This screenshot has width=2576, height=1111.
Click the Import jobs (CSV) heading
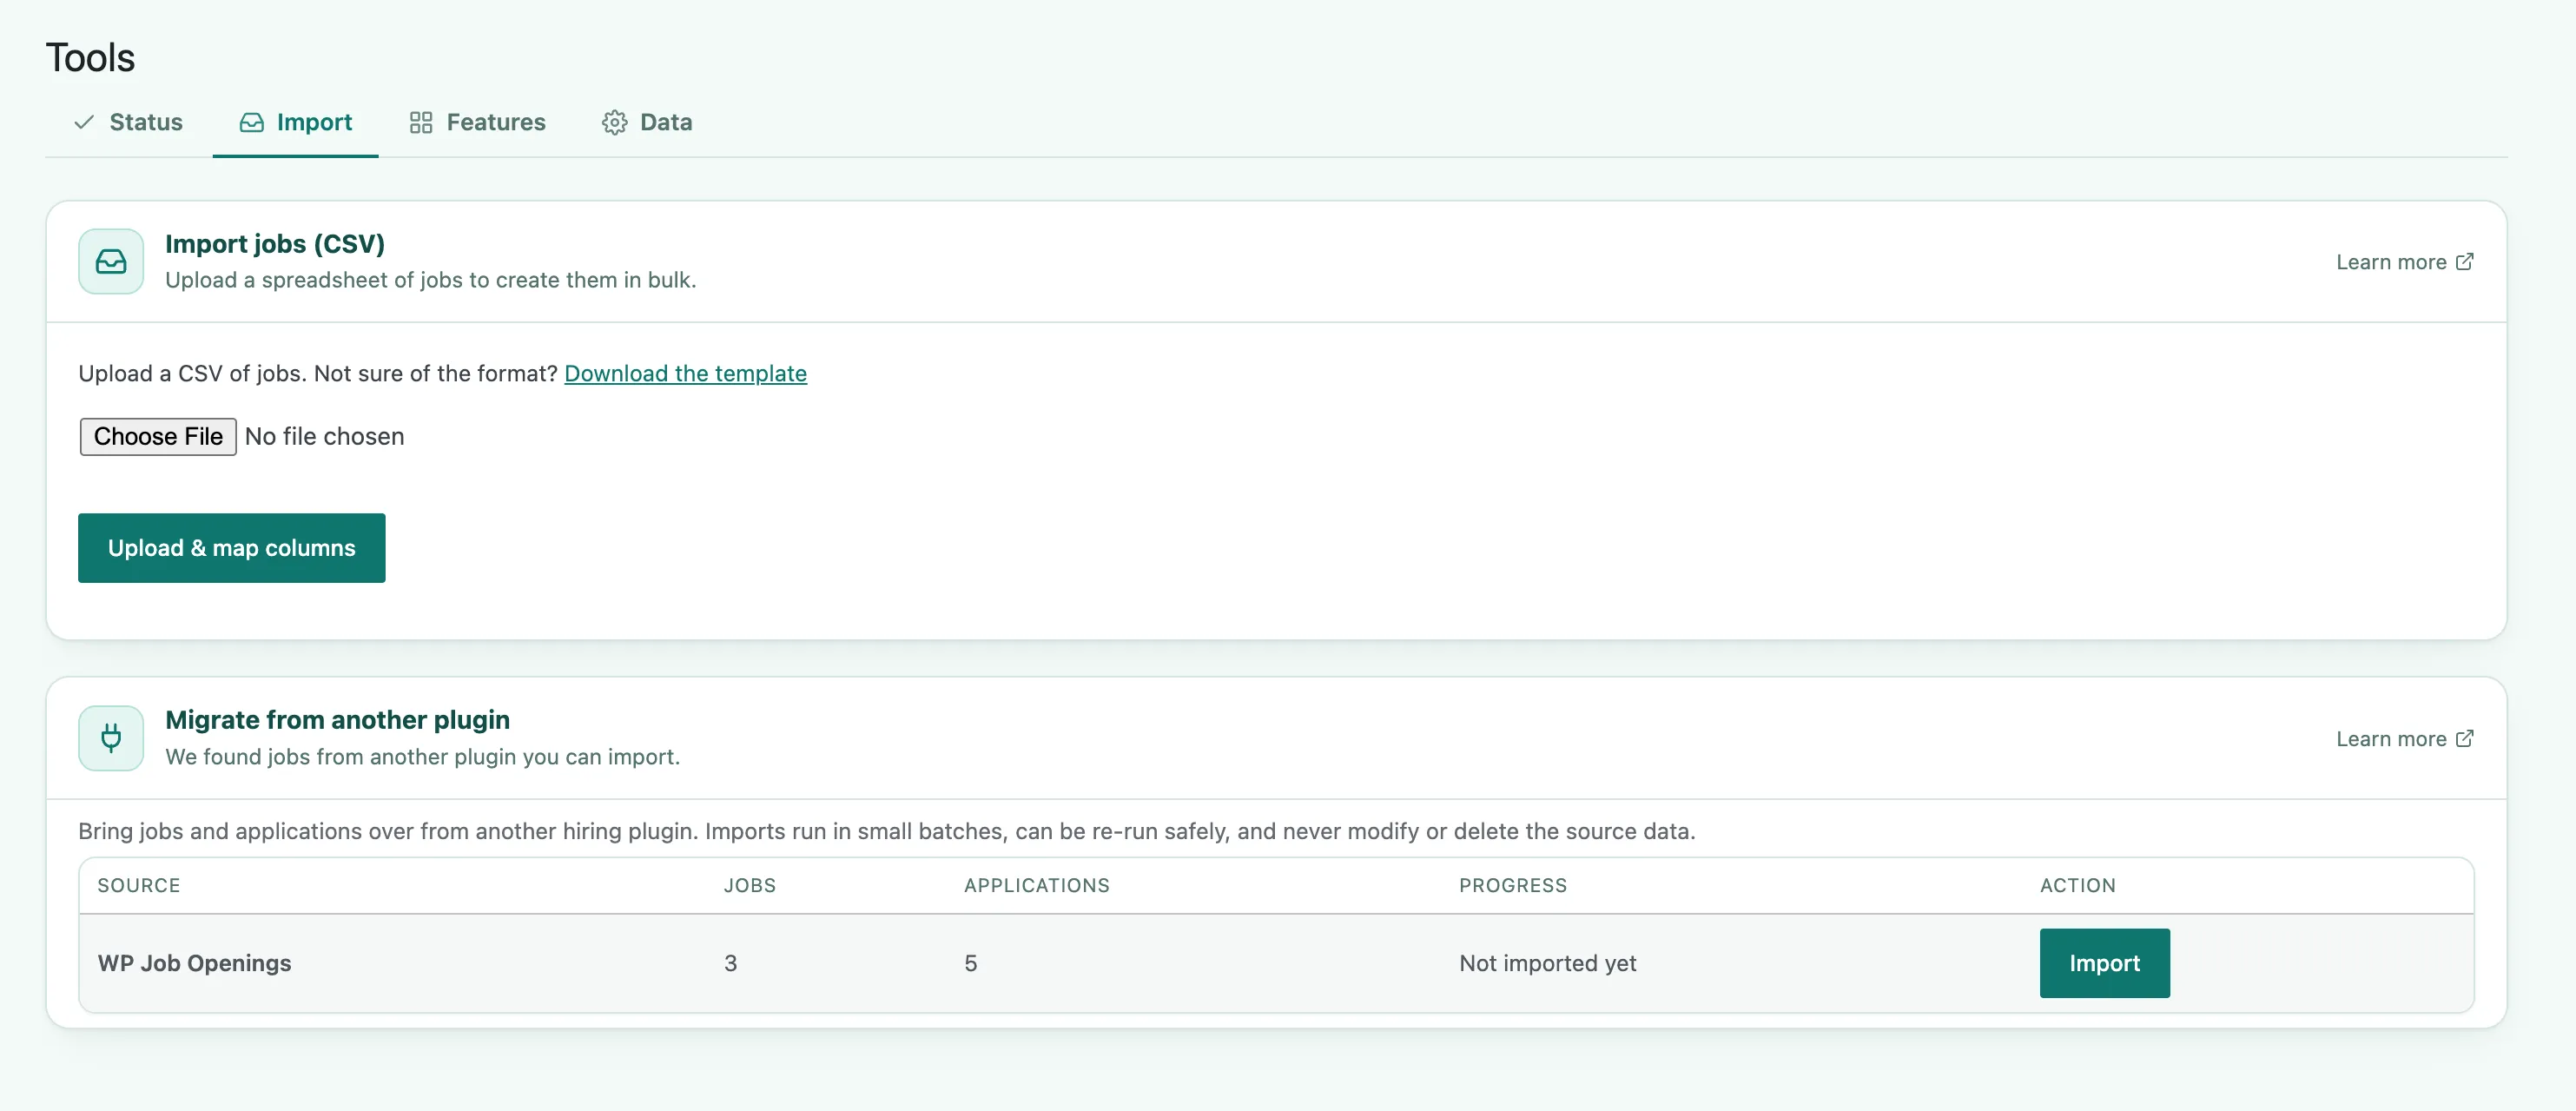click(x=275, y=244)
